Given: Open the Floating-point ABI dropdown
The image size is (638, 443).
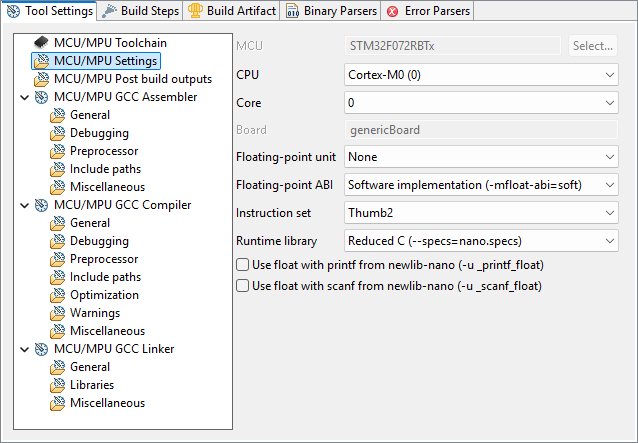Looking at the screenshot, I should click(x=481, y=185).
